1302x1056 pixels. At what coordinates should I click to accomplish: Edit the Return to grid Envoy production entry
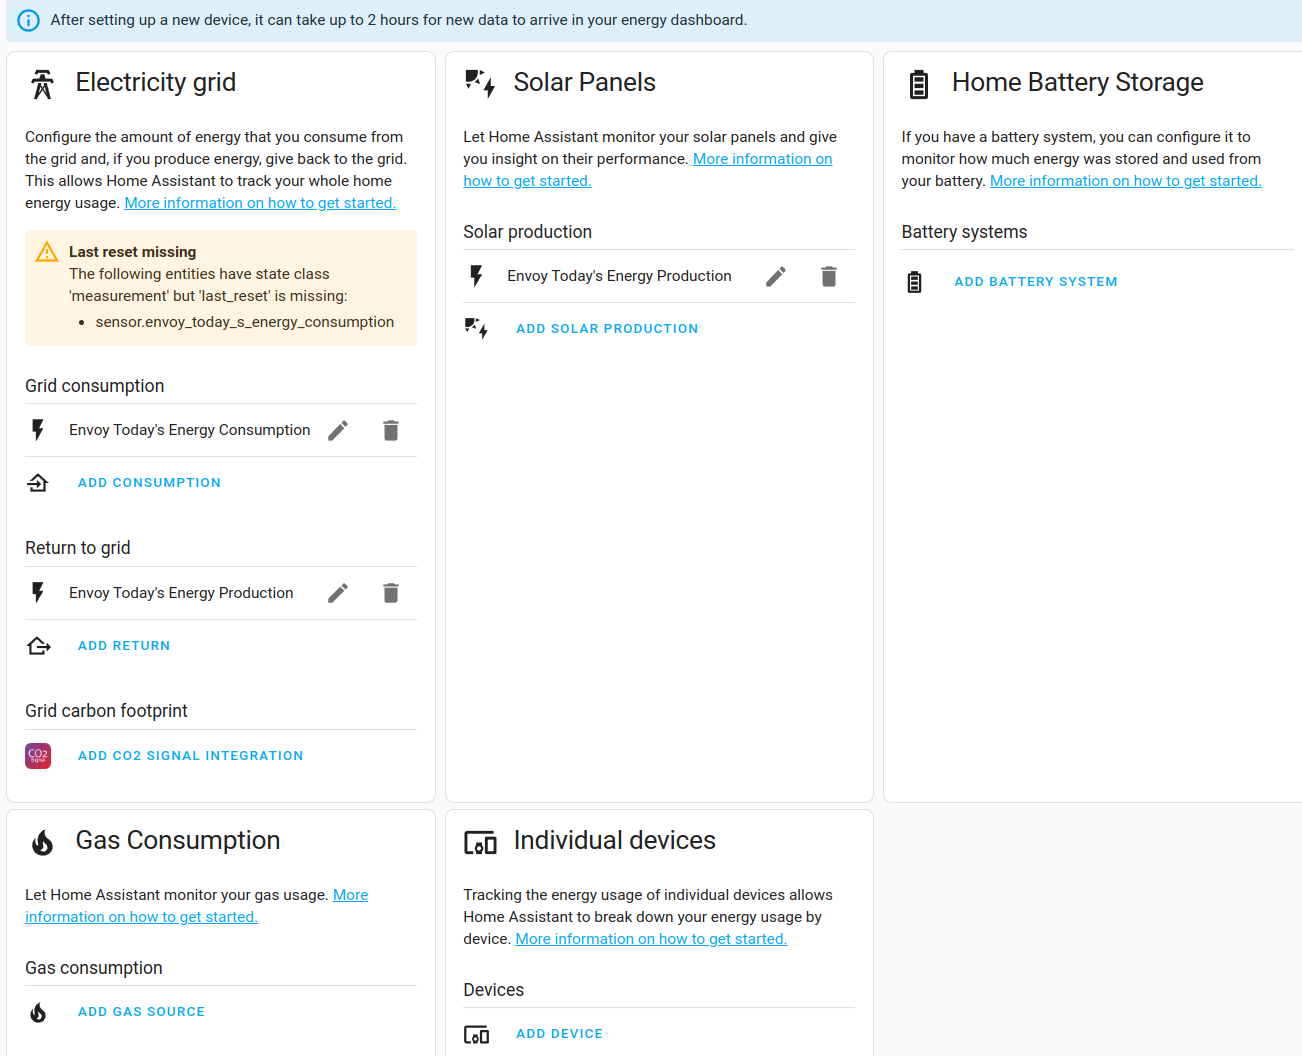coord(337,592)
